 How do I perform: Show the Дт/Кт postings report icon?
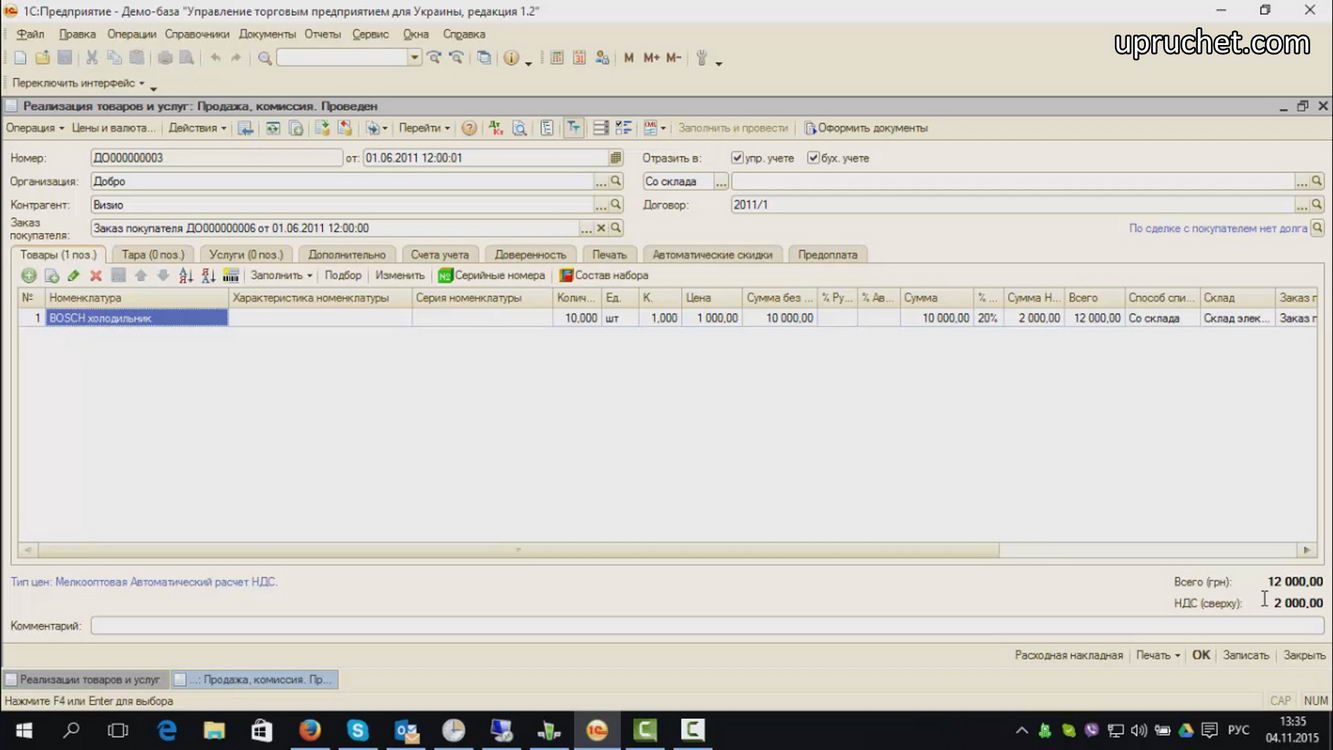496,128
